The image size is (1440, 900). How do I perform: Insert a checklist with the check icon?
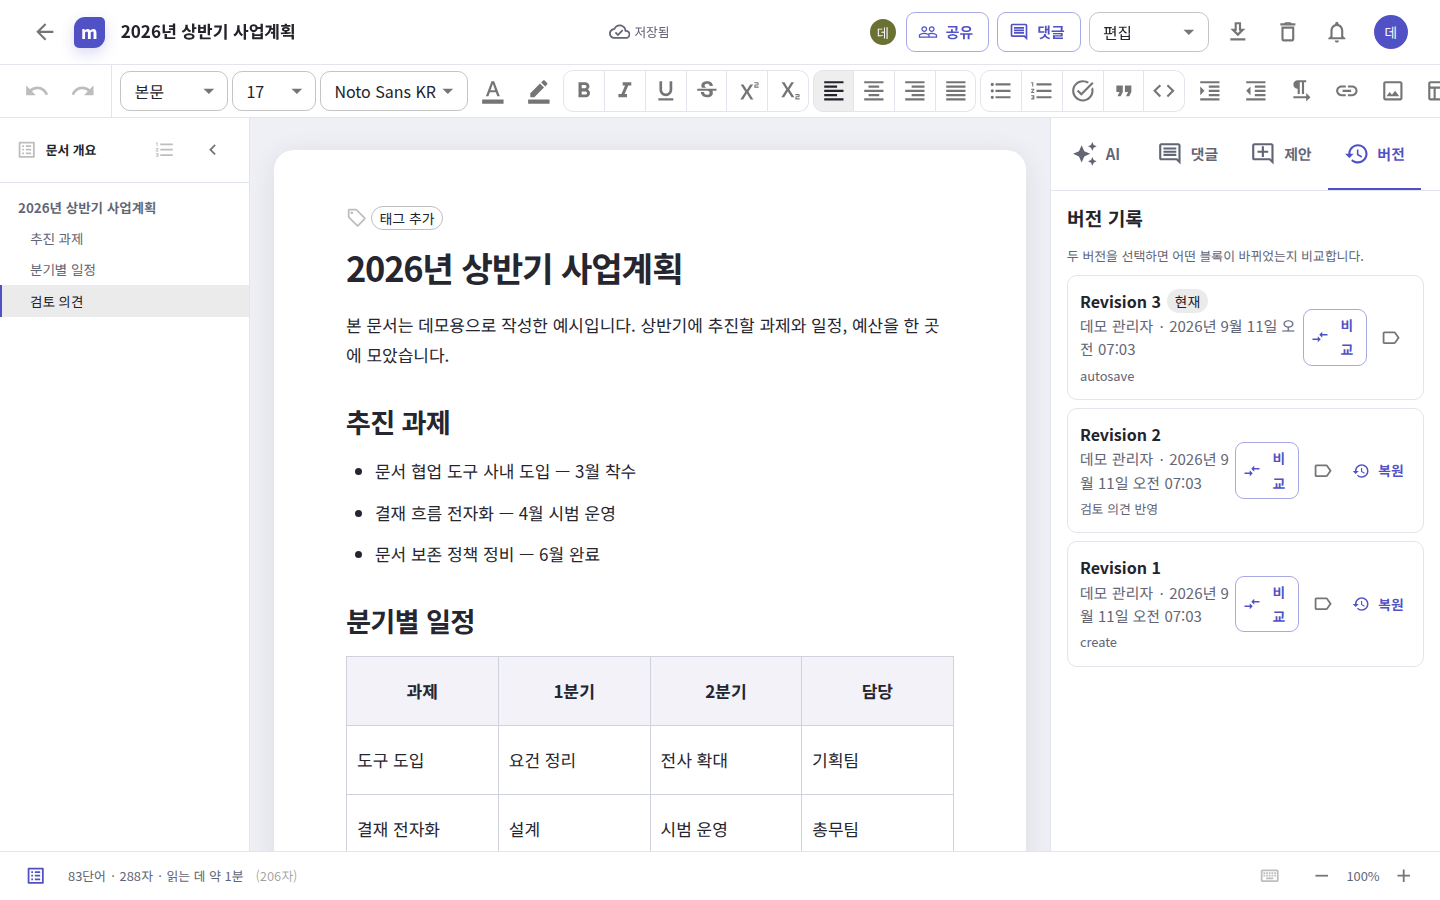click(1083, 91)
